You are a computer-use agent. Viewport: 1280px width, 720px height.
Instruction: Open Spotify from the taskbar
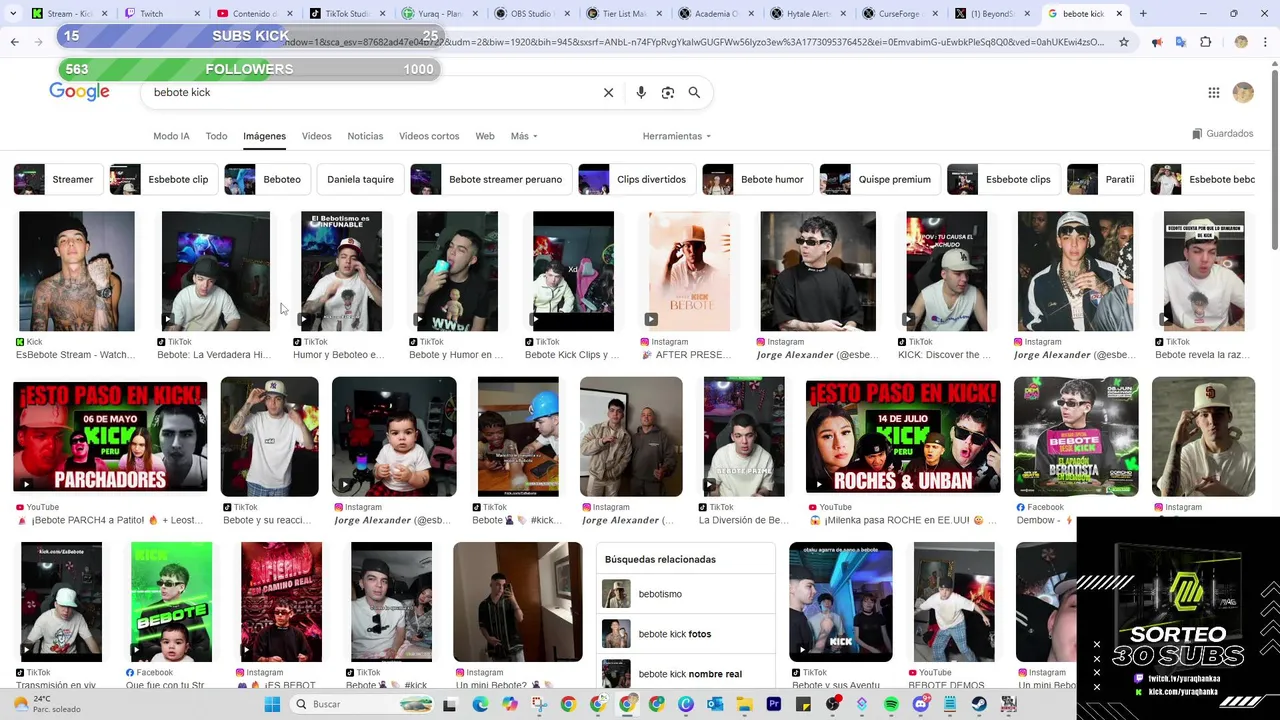pos(891,704)
